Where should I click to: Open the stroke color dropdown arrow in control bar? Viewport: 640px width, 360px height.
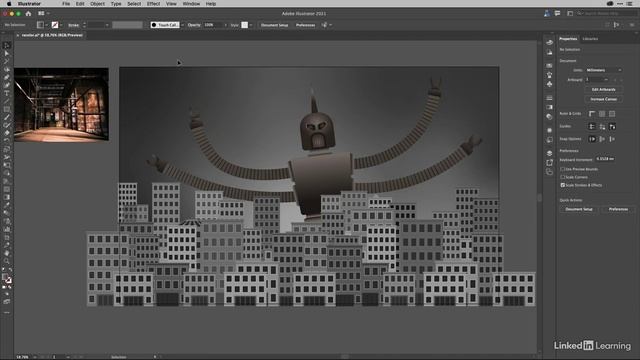click(x=61, y=25)
